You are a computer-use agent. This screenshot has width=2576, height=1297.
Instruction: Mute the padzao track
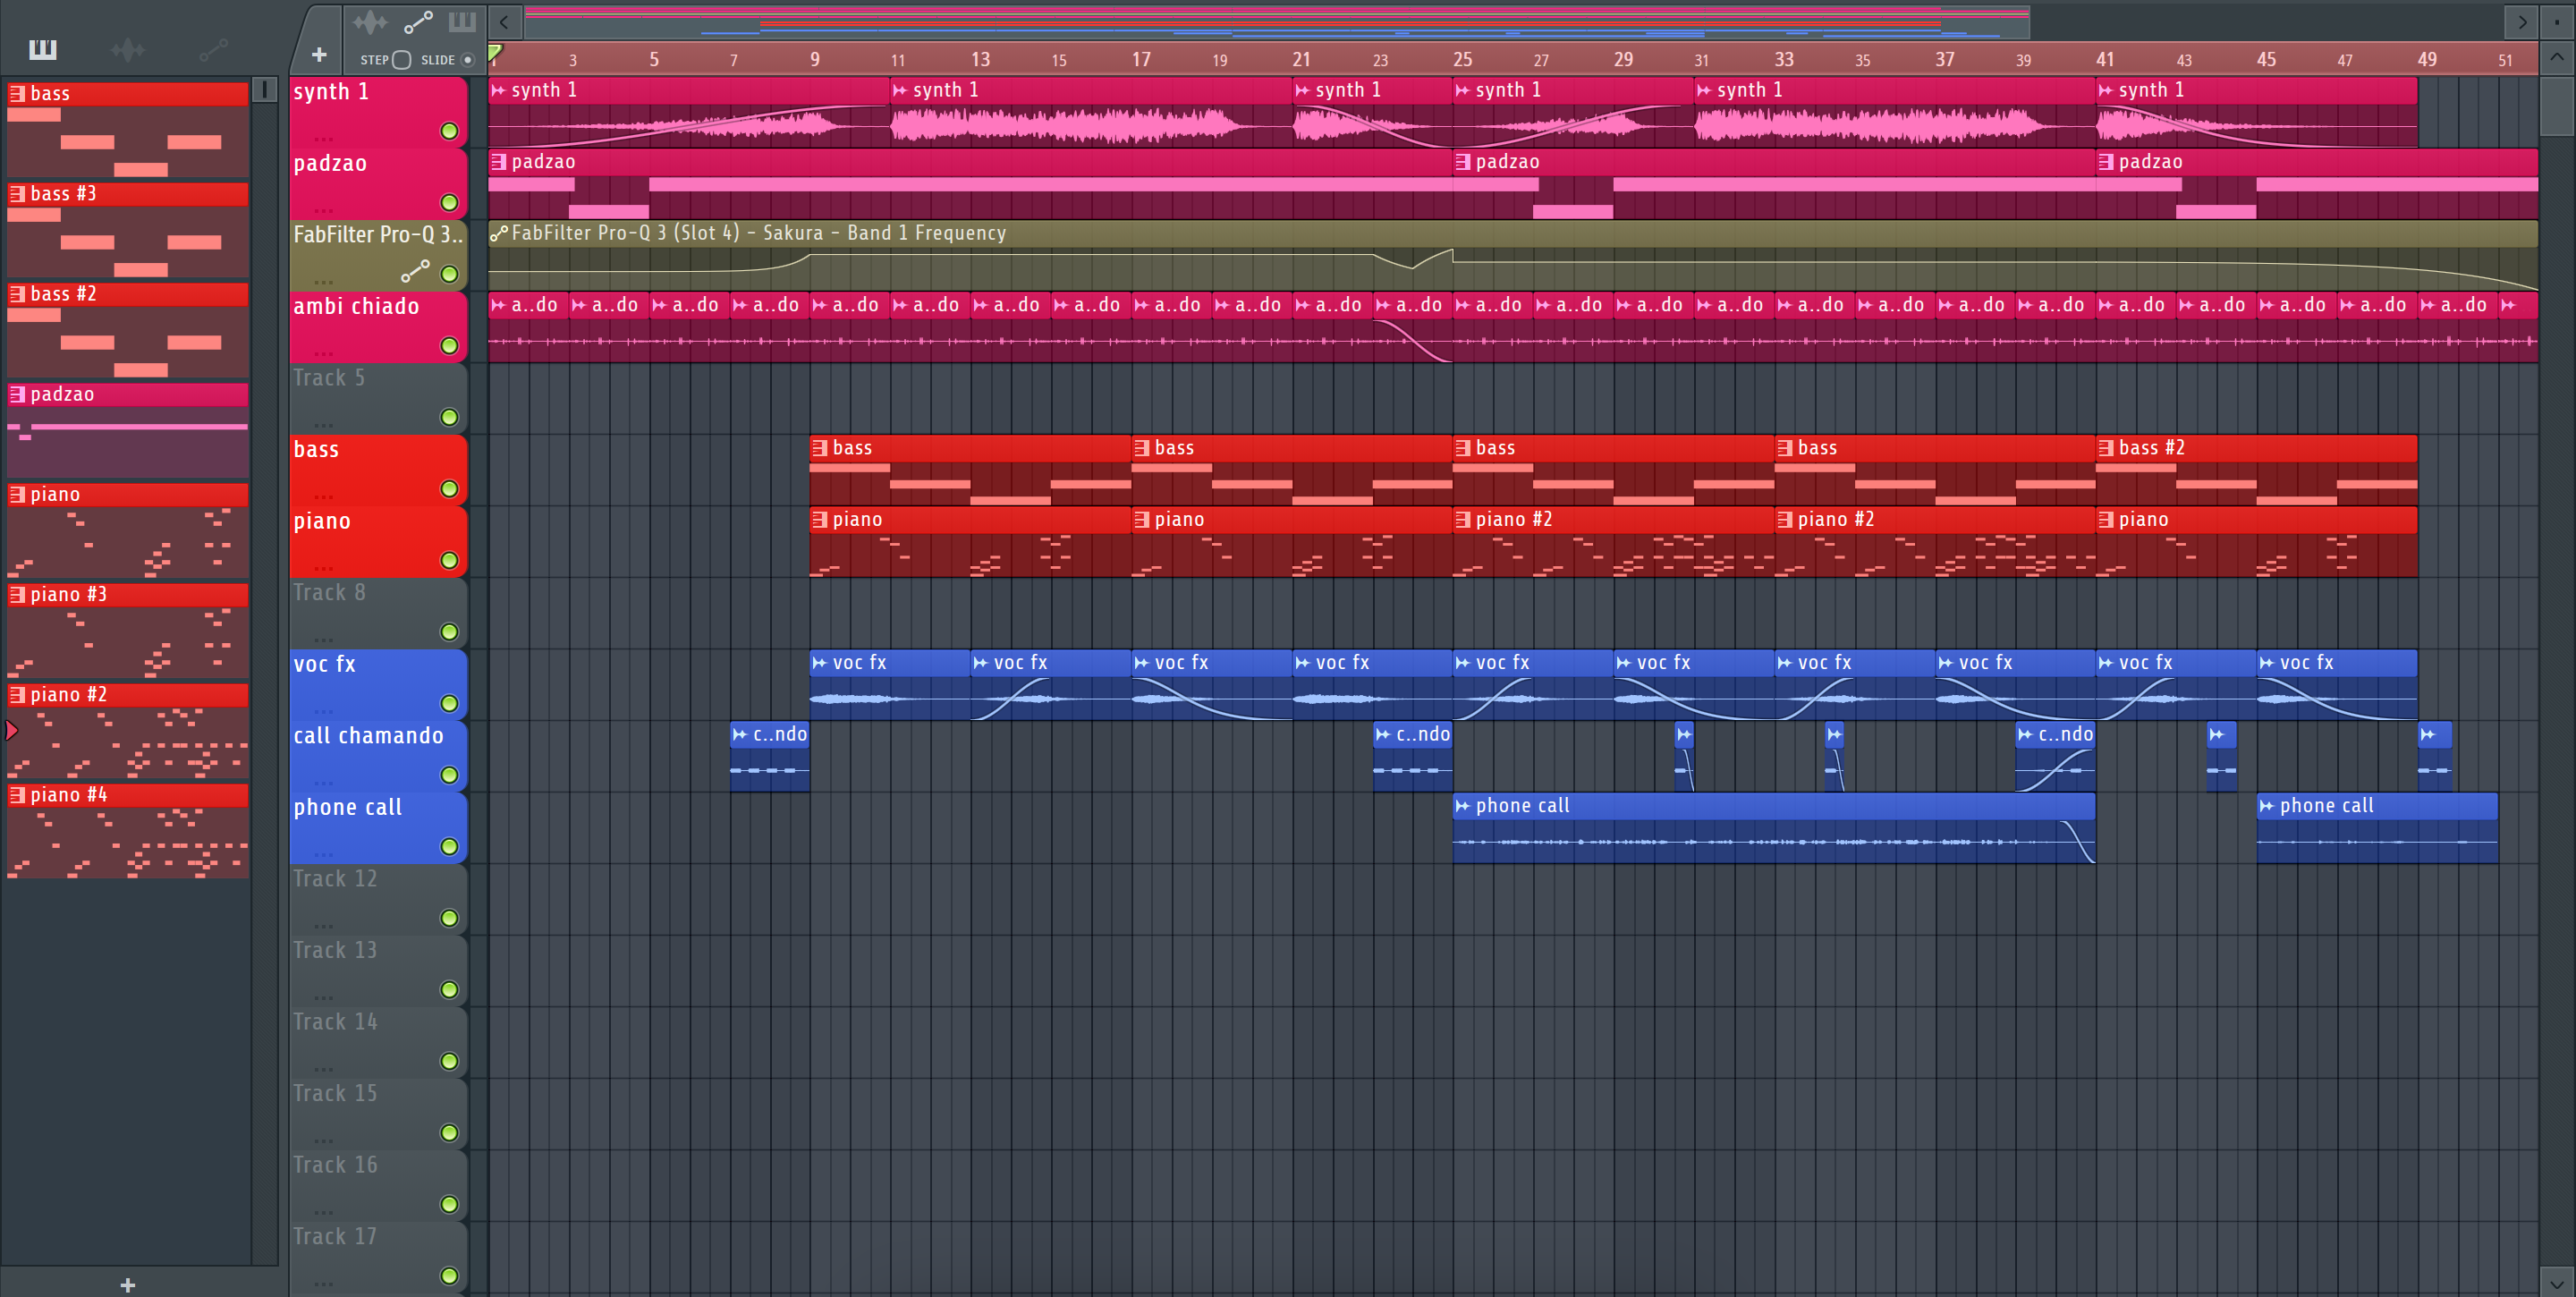450,203
